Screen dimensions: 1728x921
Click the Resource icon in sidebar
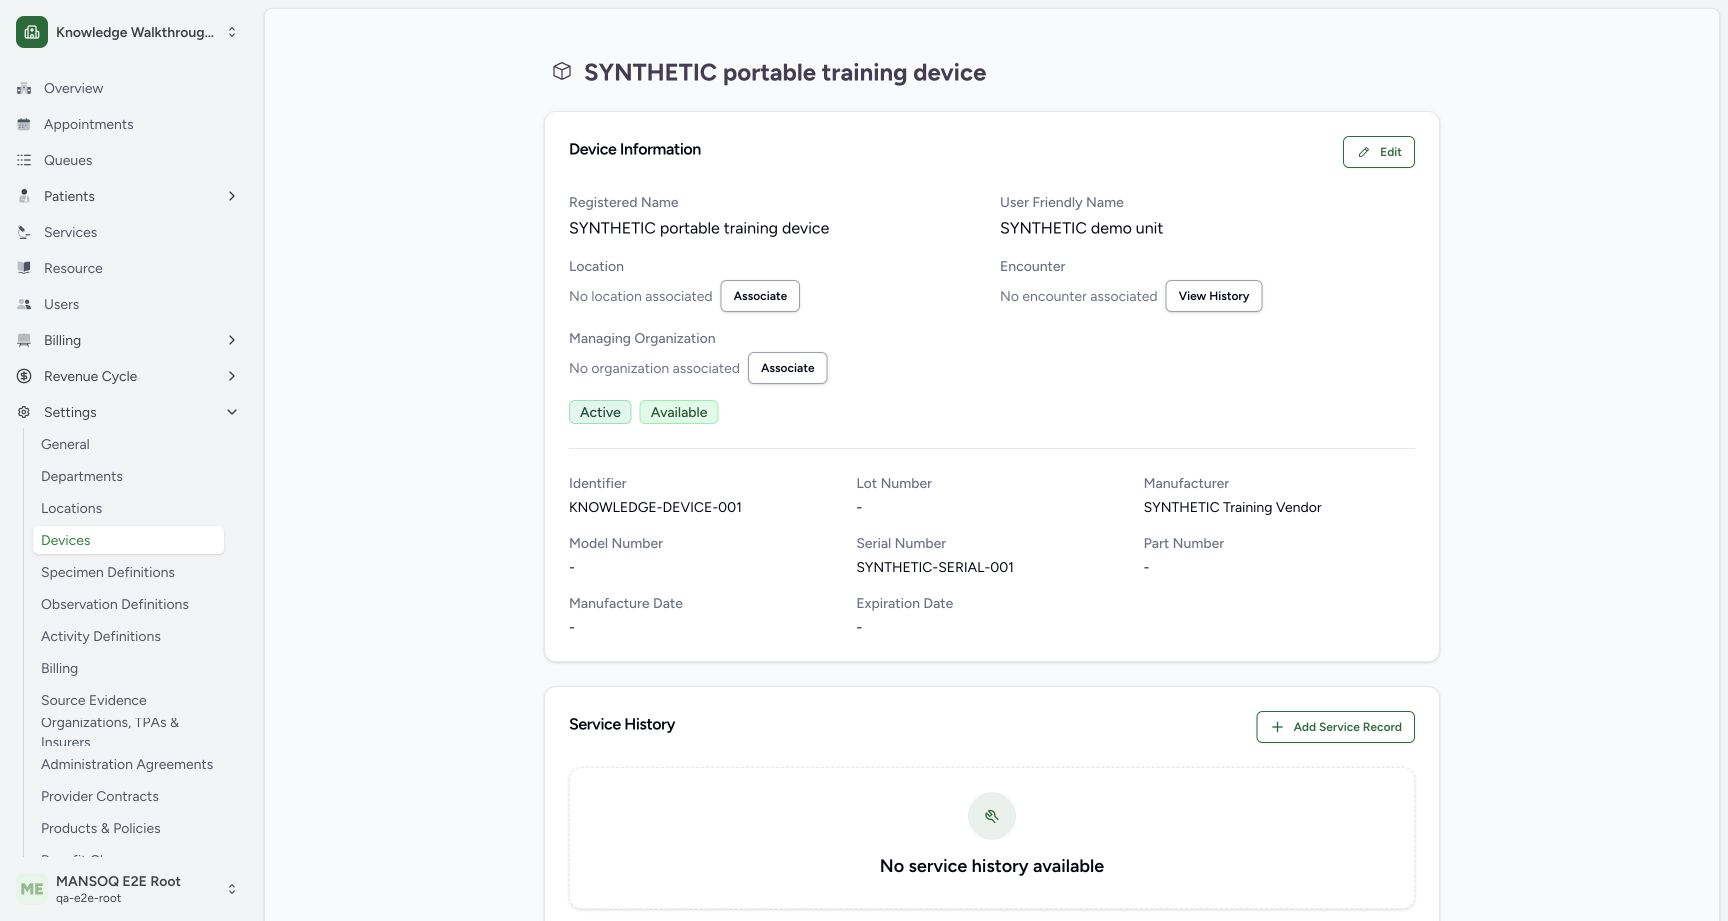(x=24, y=268)
